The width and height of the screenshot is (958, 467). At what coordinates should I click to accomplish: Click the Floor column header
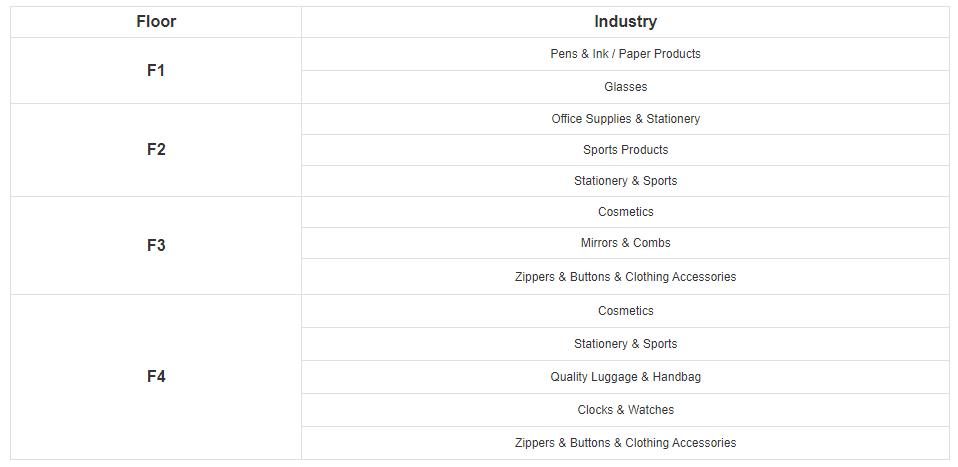156,22
